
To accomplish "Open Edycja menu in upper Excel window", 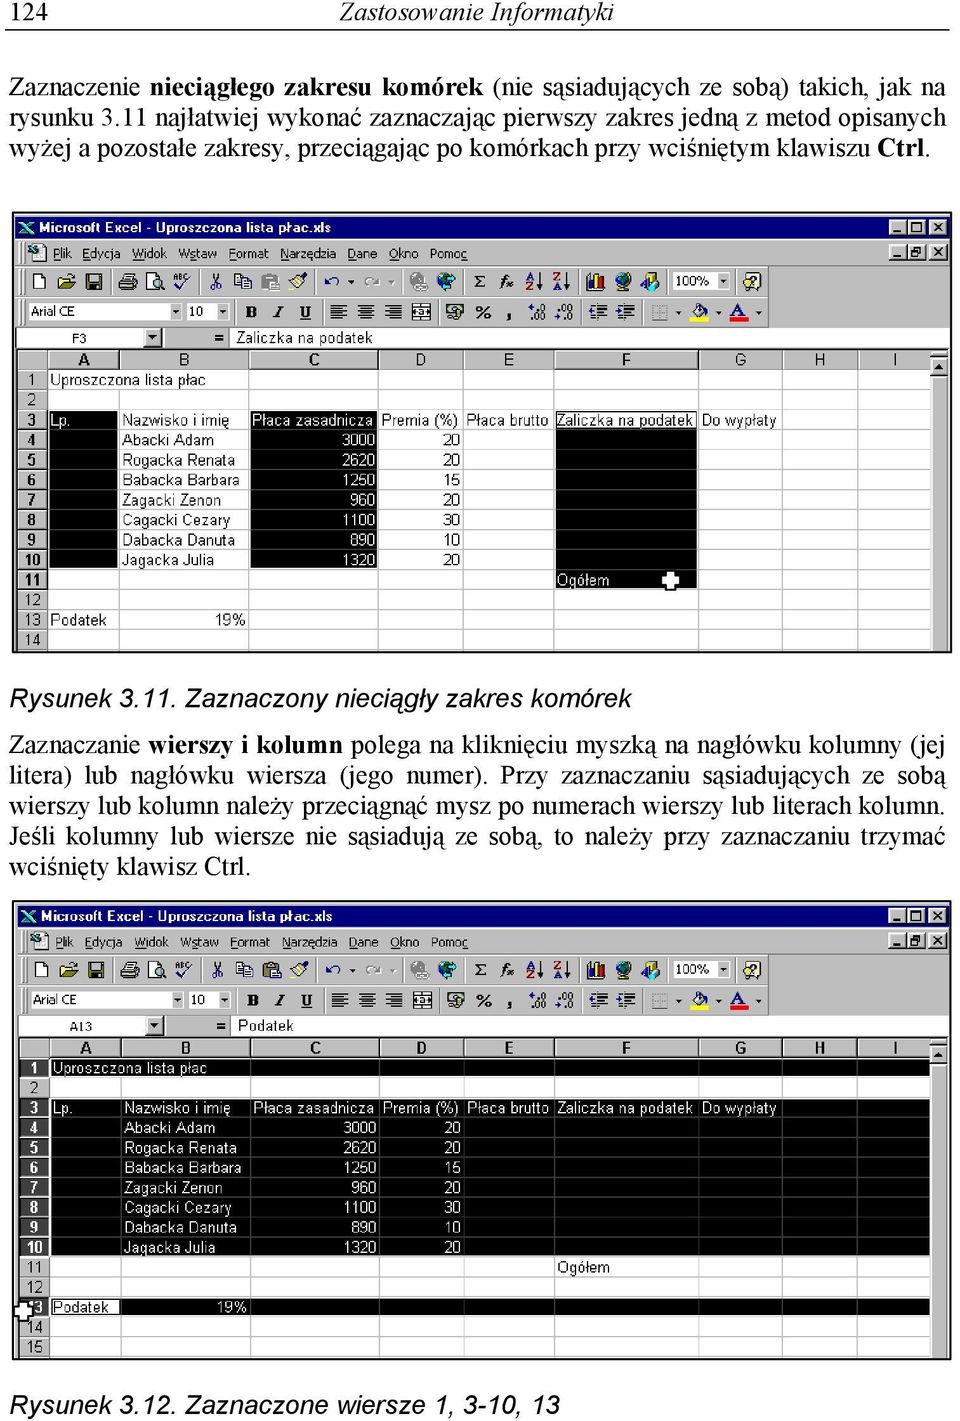I will pyautogui.click(x=101, y=254).
